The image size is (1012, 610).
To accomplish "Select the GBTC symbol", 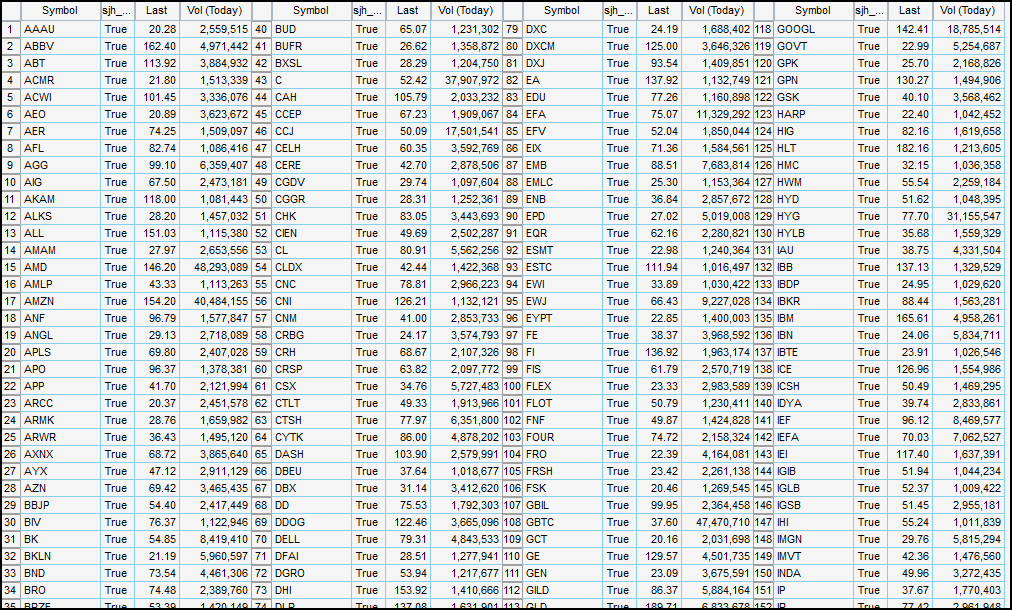I will pyautogui.click(x=562, y=522).
